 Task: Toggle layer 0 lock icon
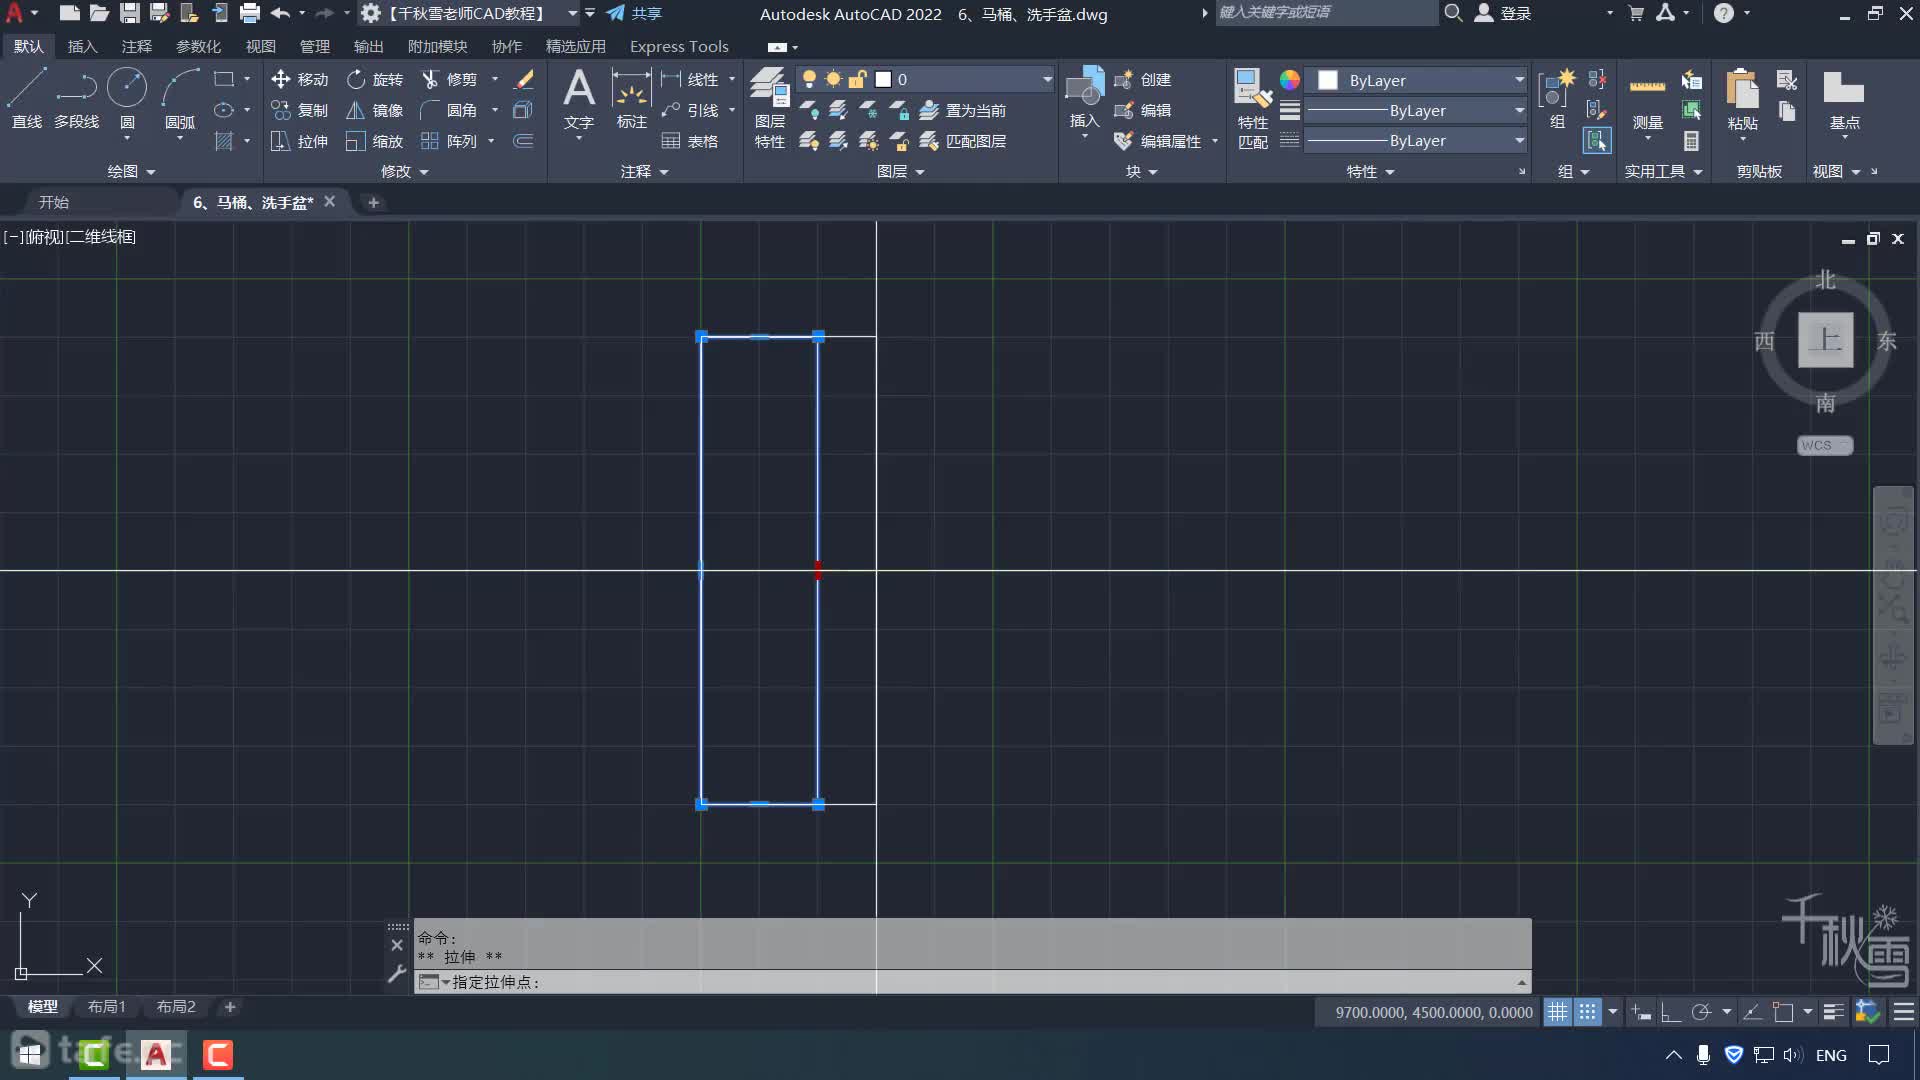coord(857,79)
